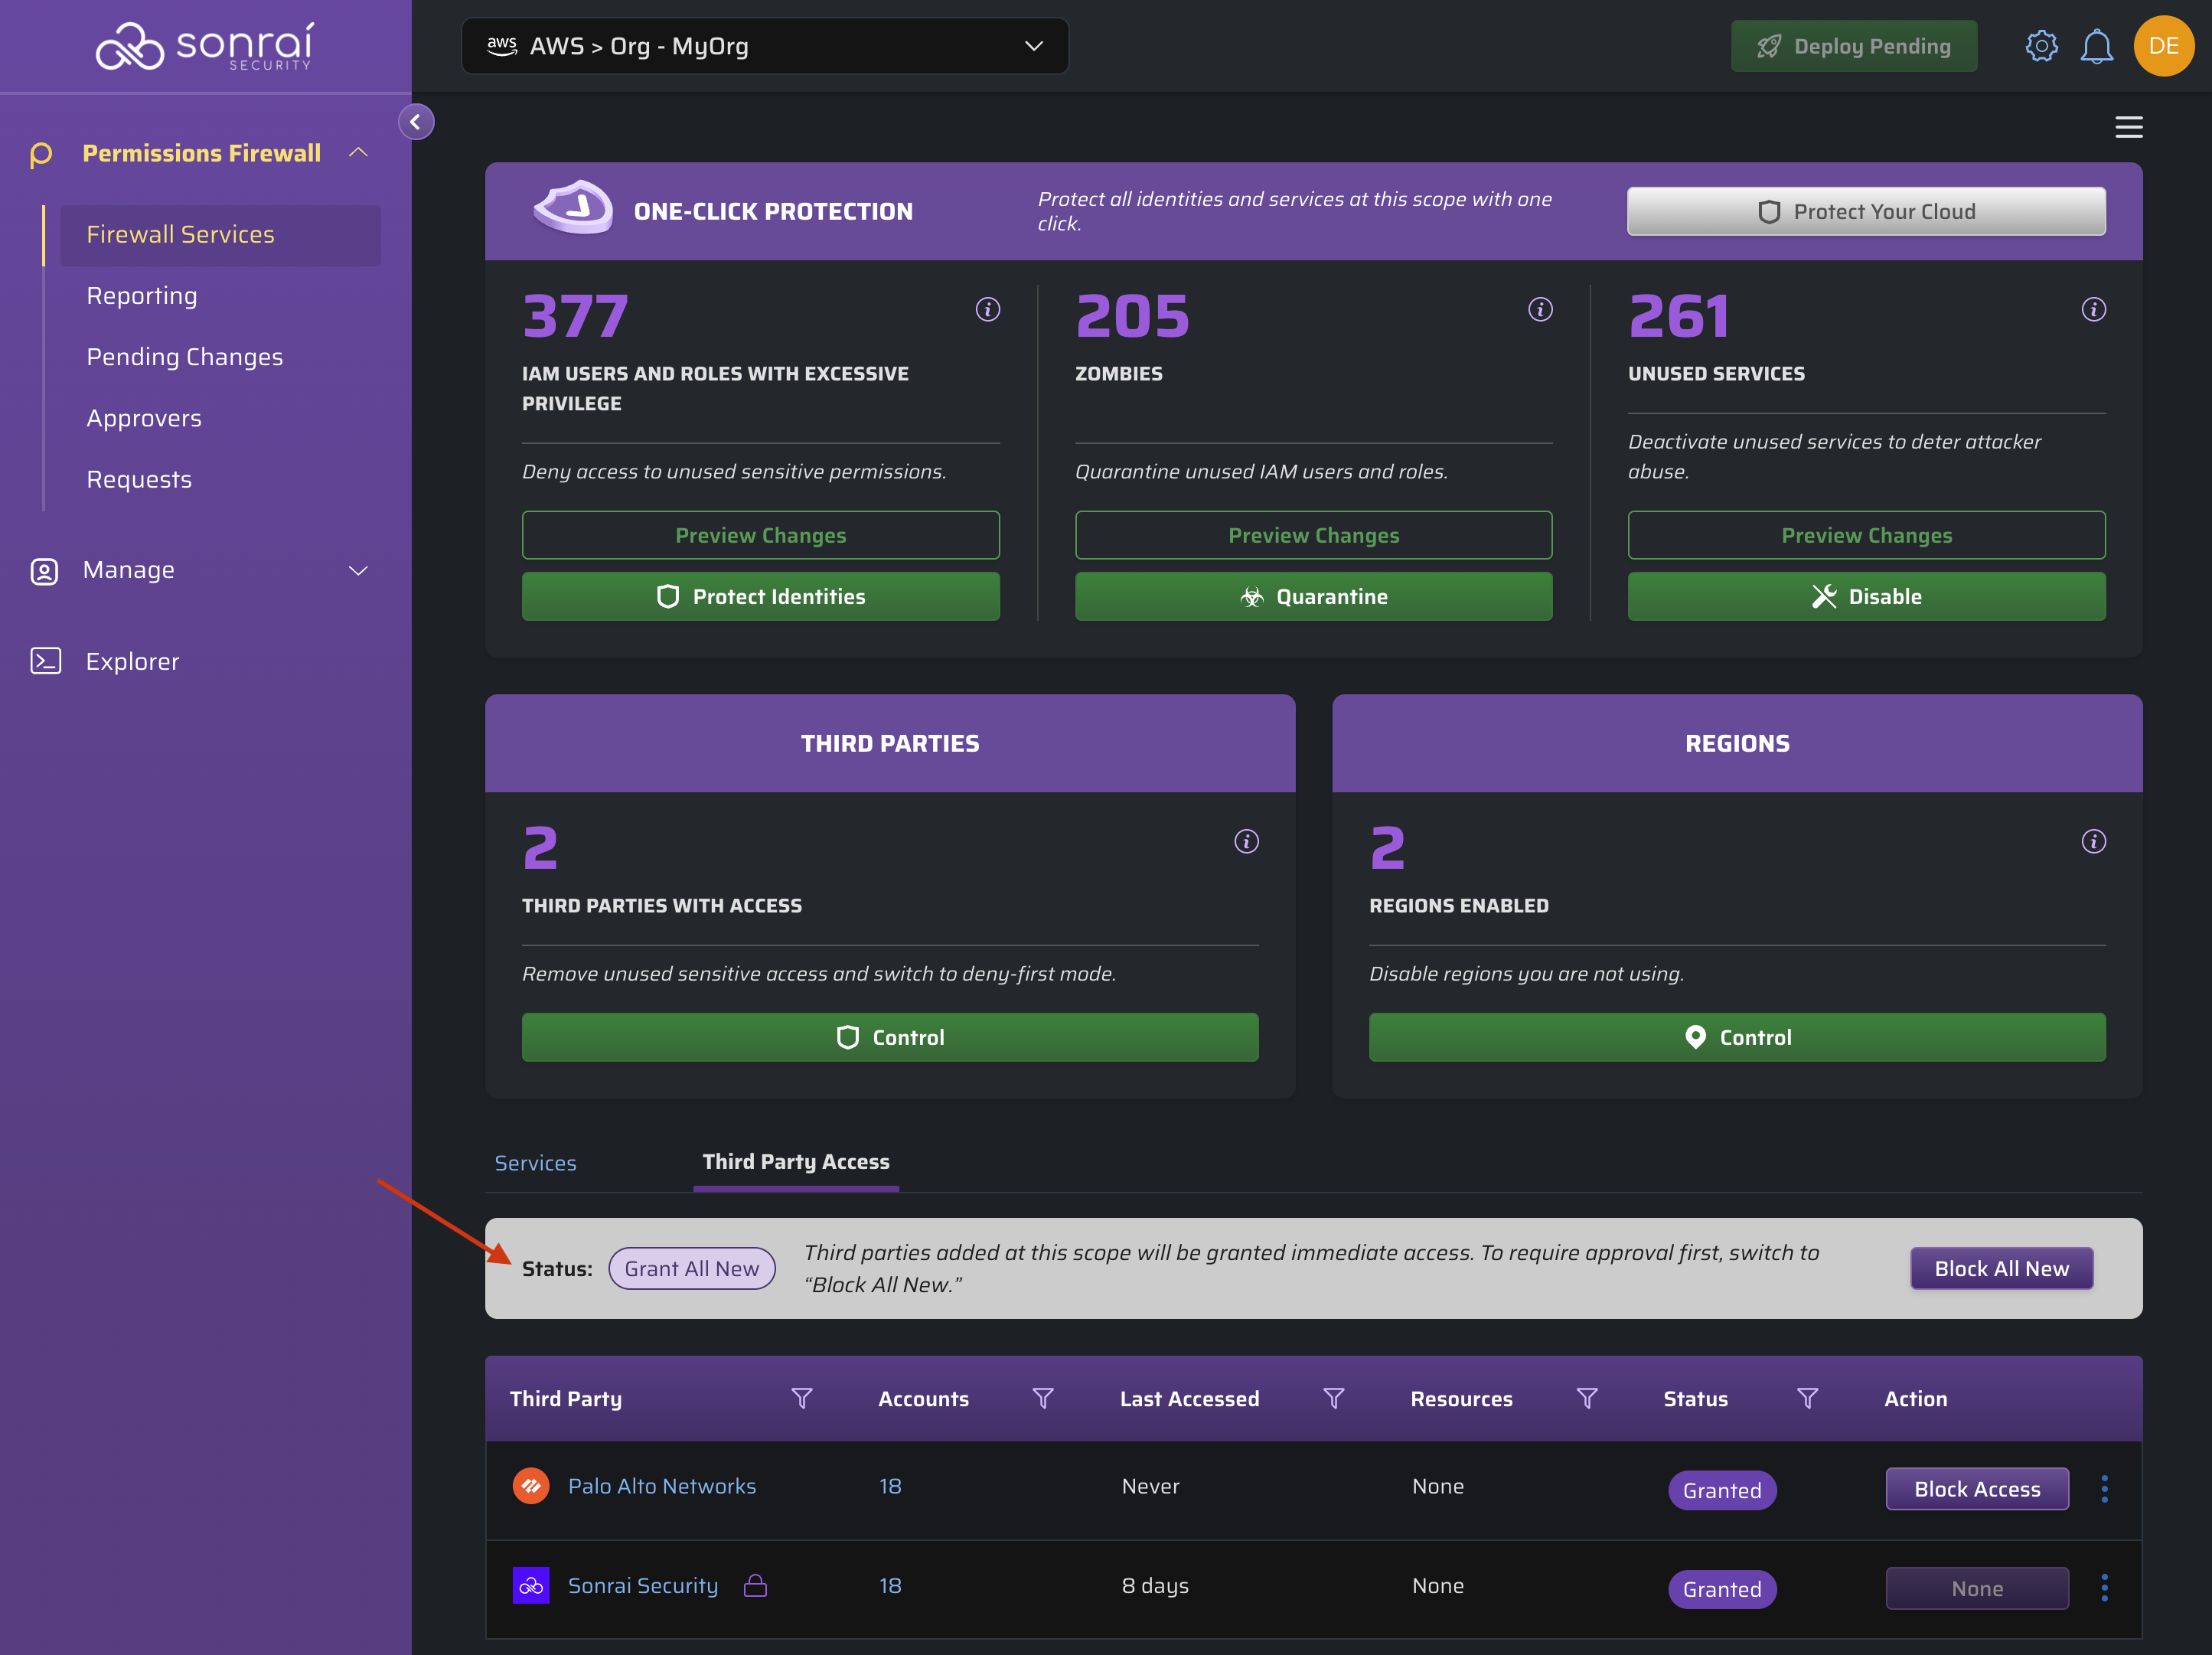
Task: Click the None action button for Sonrai Security
Action: click(x=1977, y=1588)
